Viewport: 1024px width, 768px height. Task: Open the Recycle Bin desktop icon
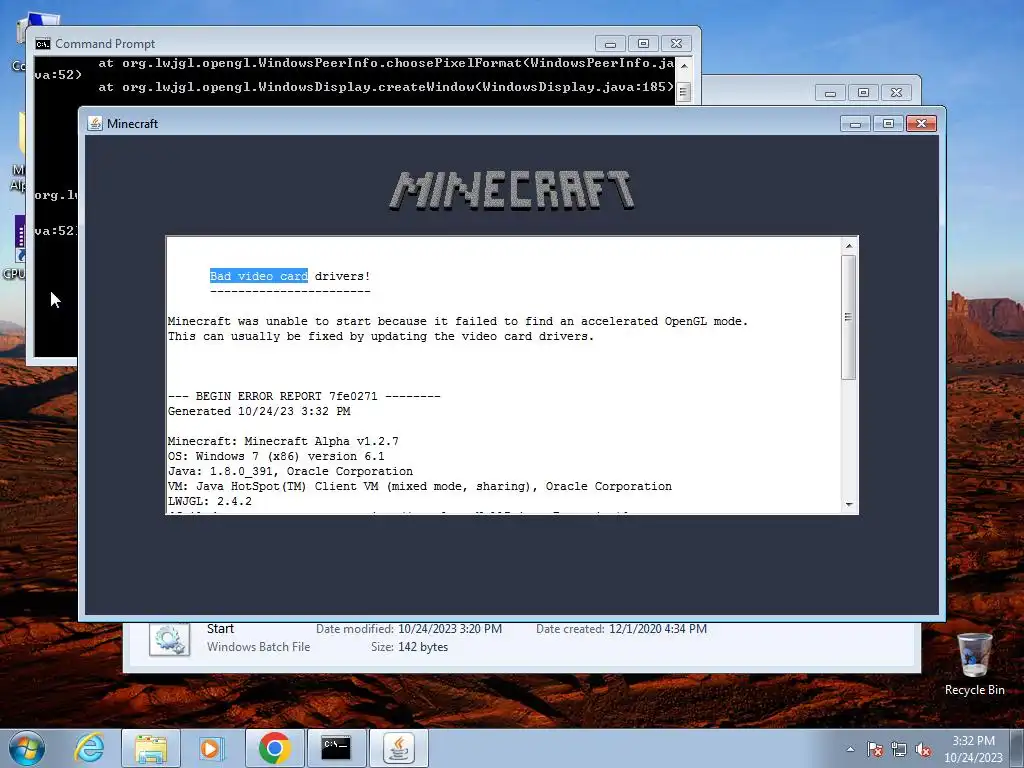click(x=974, y=664)
